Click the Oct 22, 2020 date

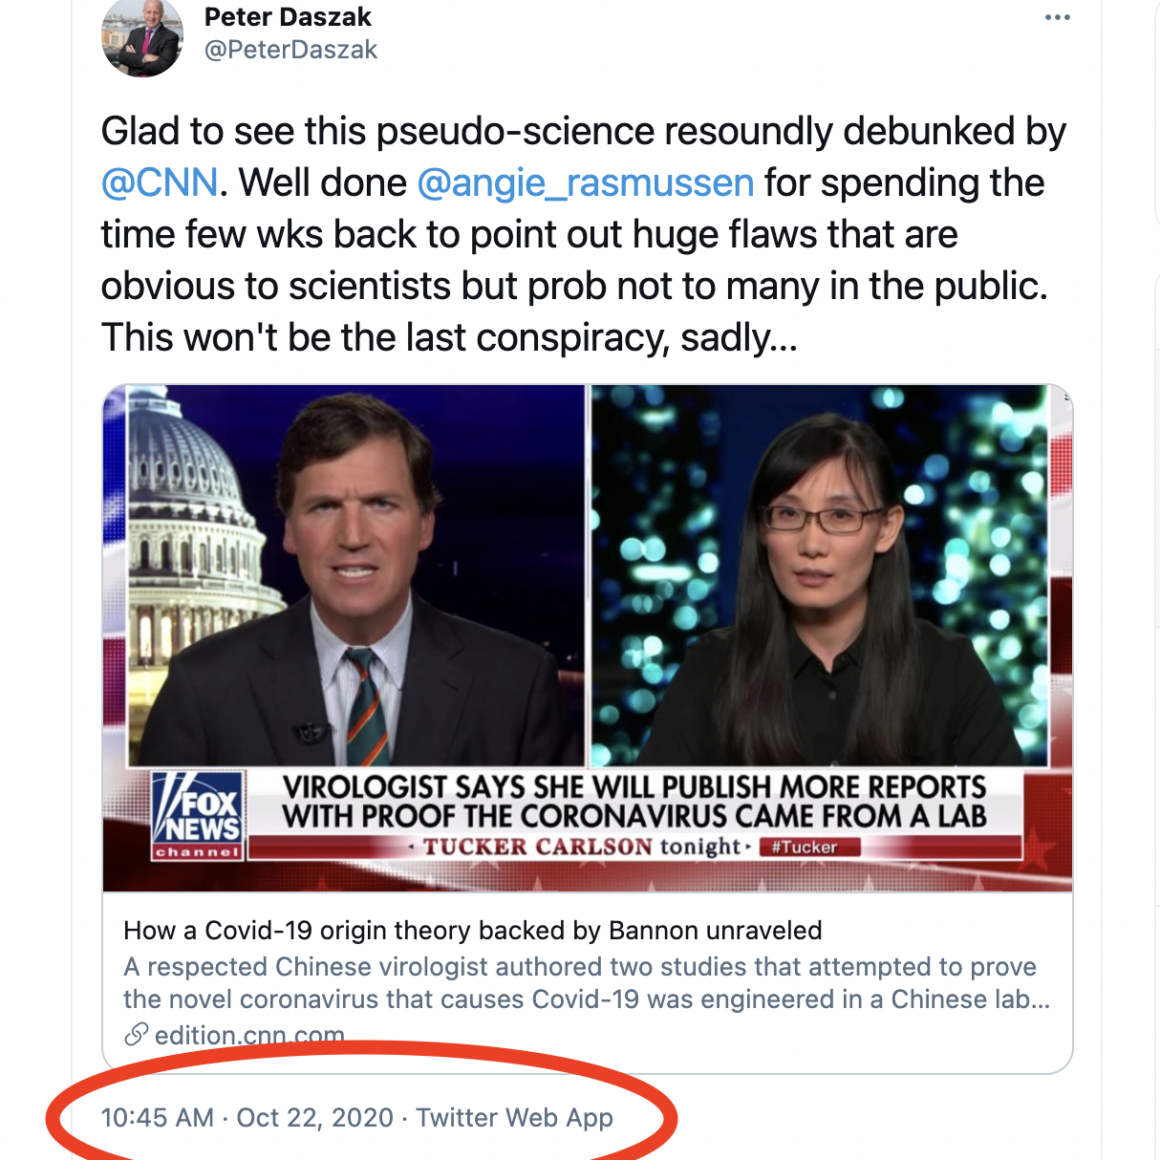[315, 1118]
